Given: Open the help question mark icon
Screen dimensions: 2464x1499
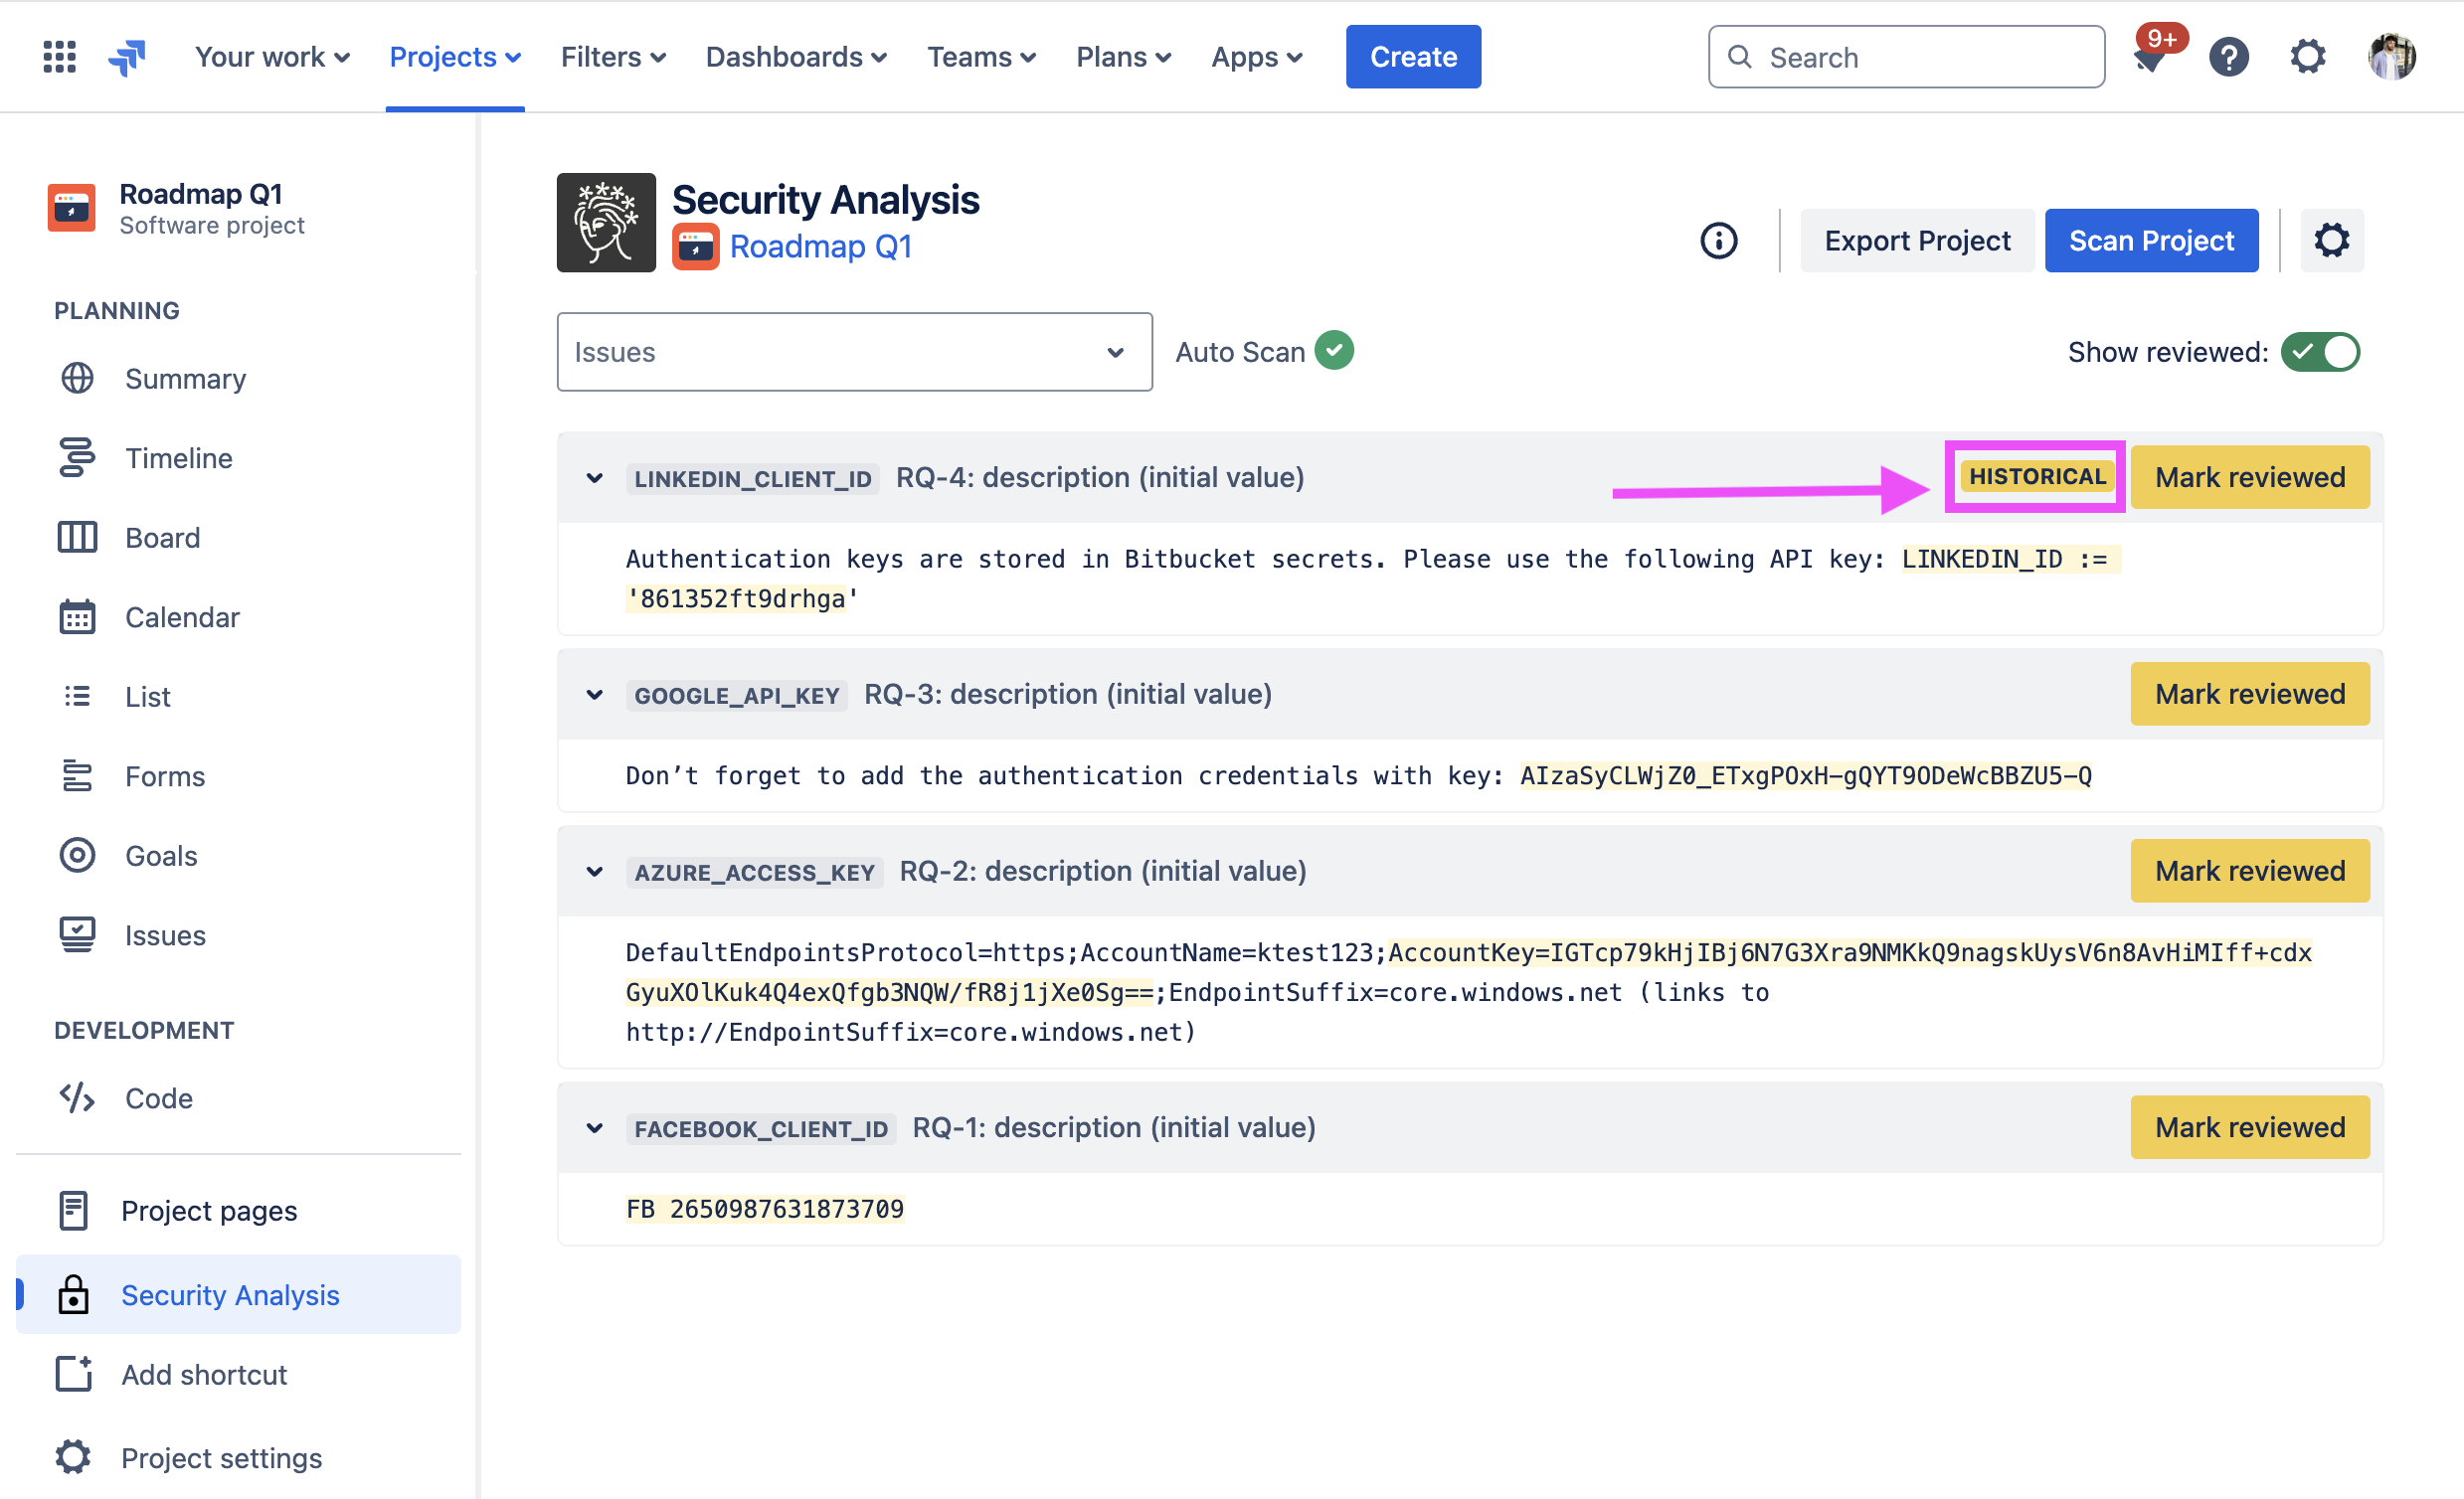Looking at the screenshot, I should [2228, 57].
